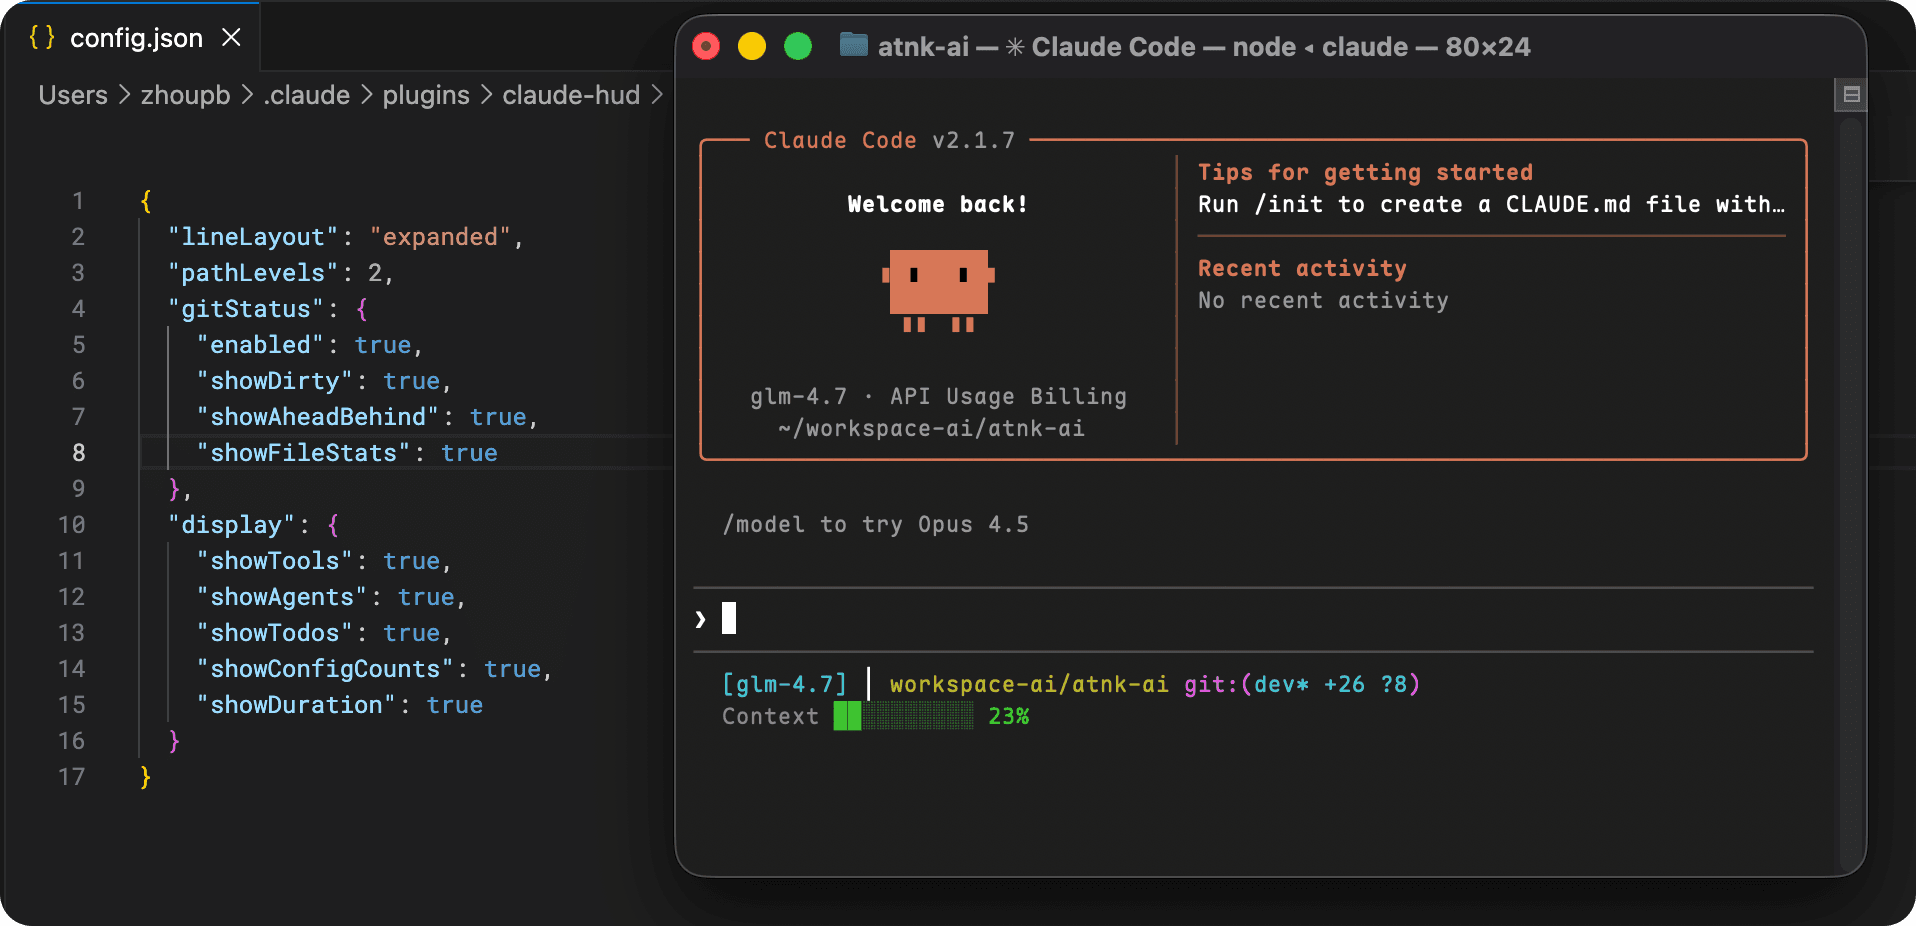Click the folder icon in terminal title bar
Image resolution: width=1916 pixels, height=926 pixels.
(853, 45)
